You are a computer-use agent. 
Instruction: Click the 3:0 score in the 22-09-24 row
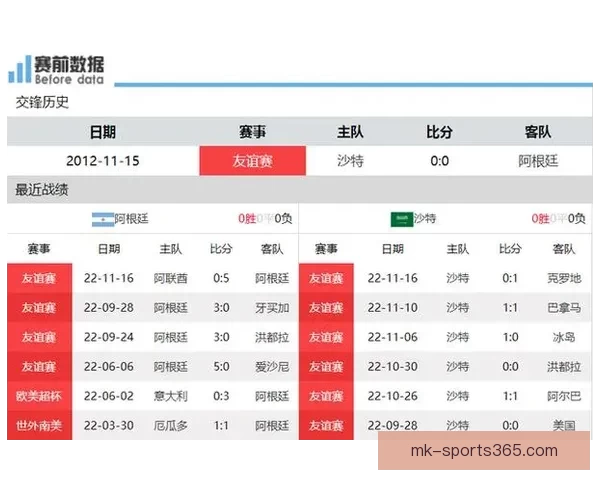click(221, 337)
